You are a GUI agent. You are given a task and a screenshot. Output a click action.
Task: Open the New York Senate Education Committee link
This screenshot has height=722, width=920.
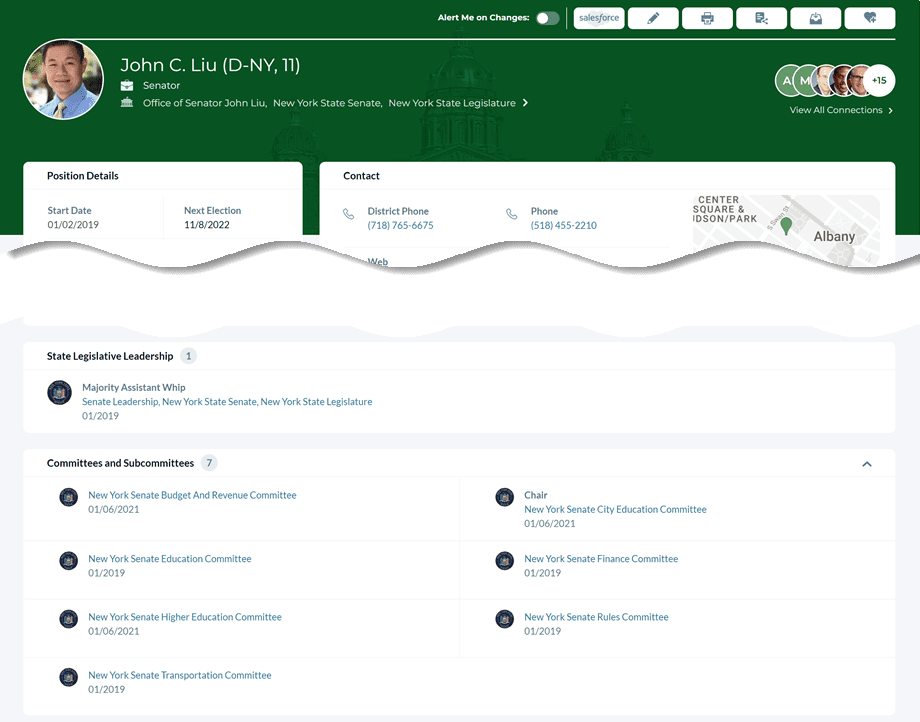170,559
